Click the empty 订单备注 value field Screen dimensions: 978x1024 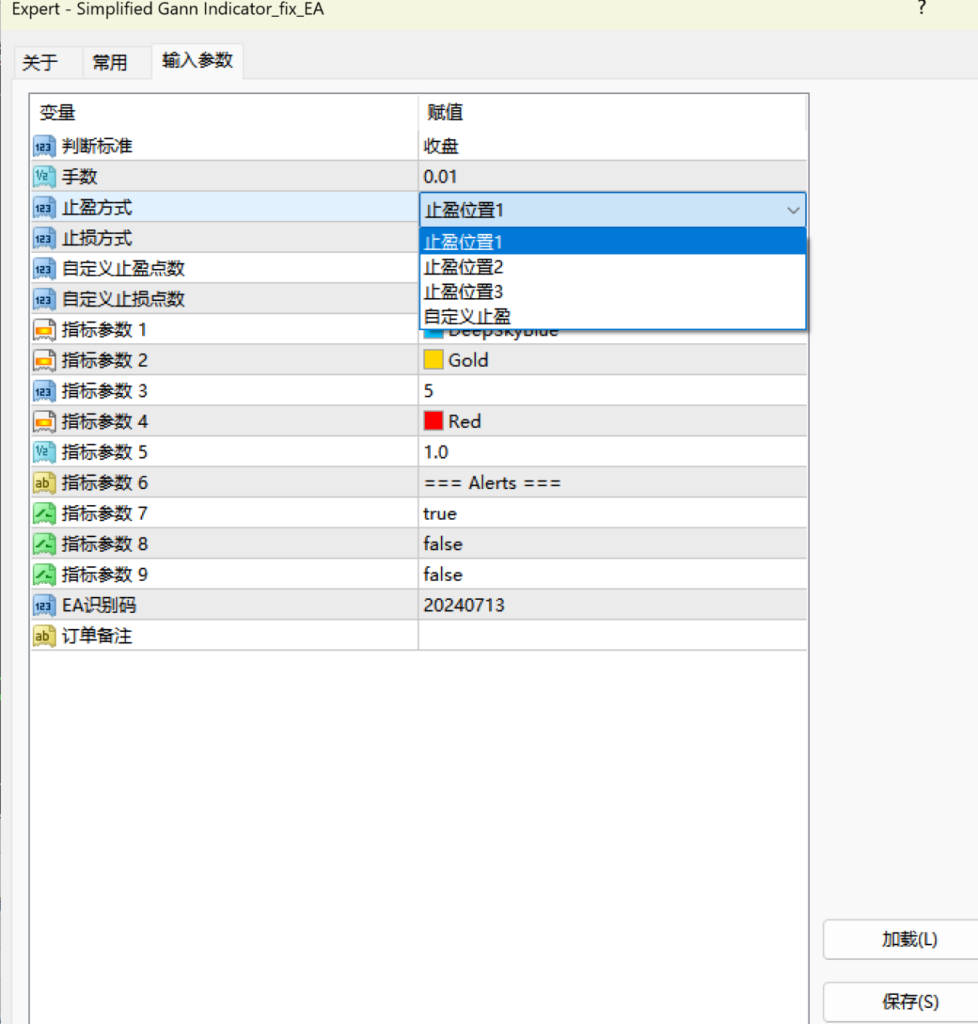point(600,635)
